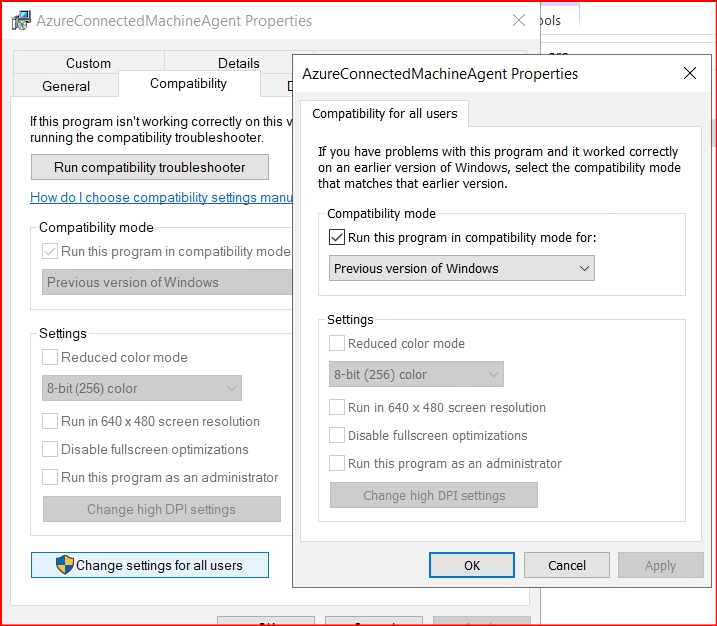Click Change settings for all users button
This screenshot has height=626, width=717.
tap(150, 565)
